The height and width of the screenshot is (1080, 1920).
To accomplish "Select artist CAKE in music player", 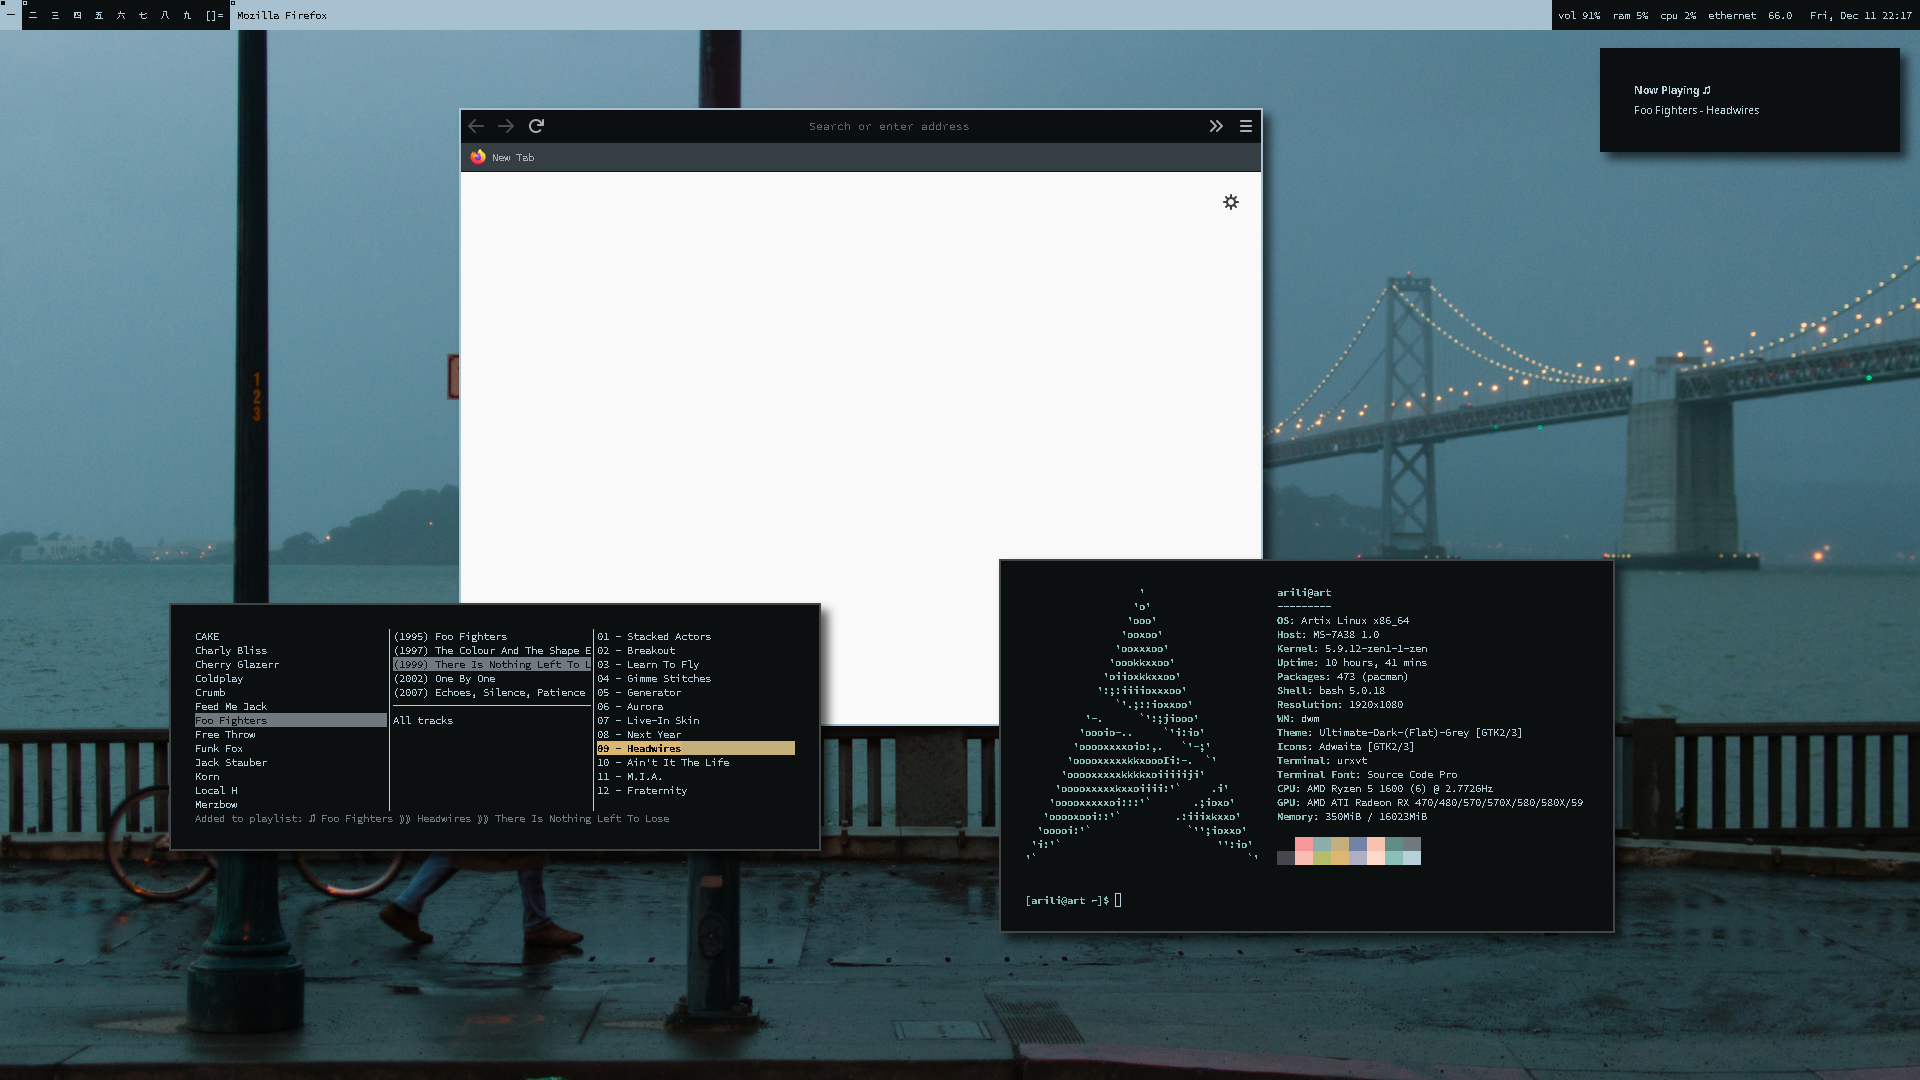I will click(207, 637).
